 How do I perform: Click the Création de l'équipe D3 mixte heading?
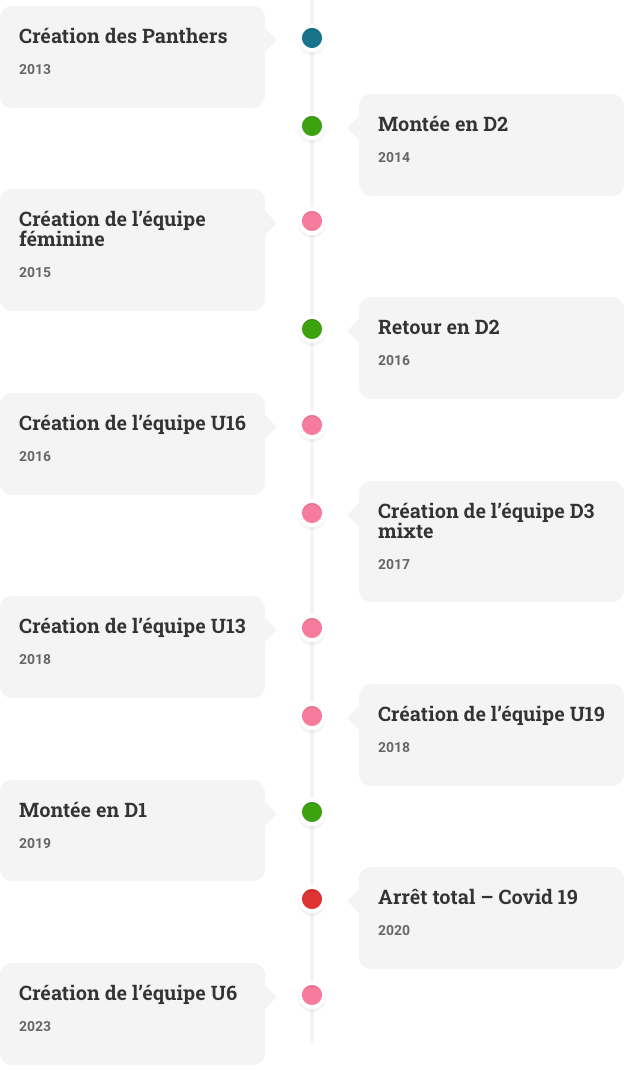pos(486,521)
